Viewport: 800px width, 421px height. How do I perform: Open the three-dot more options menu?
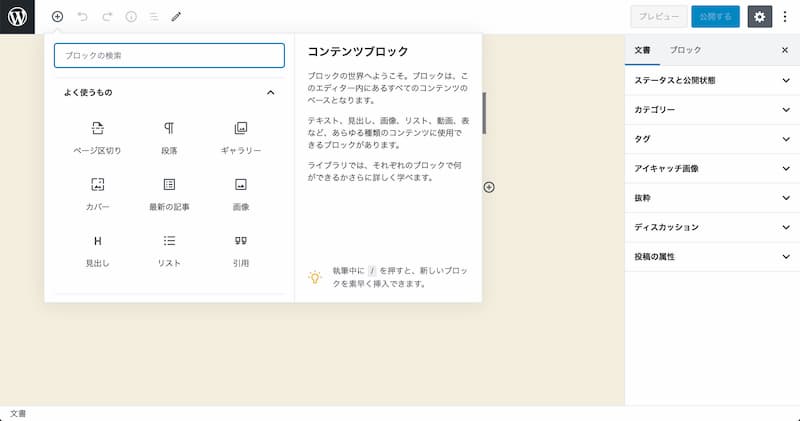tap(785, 17)
